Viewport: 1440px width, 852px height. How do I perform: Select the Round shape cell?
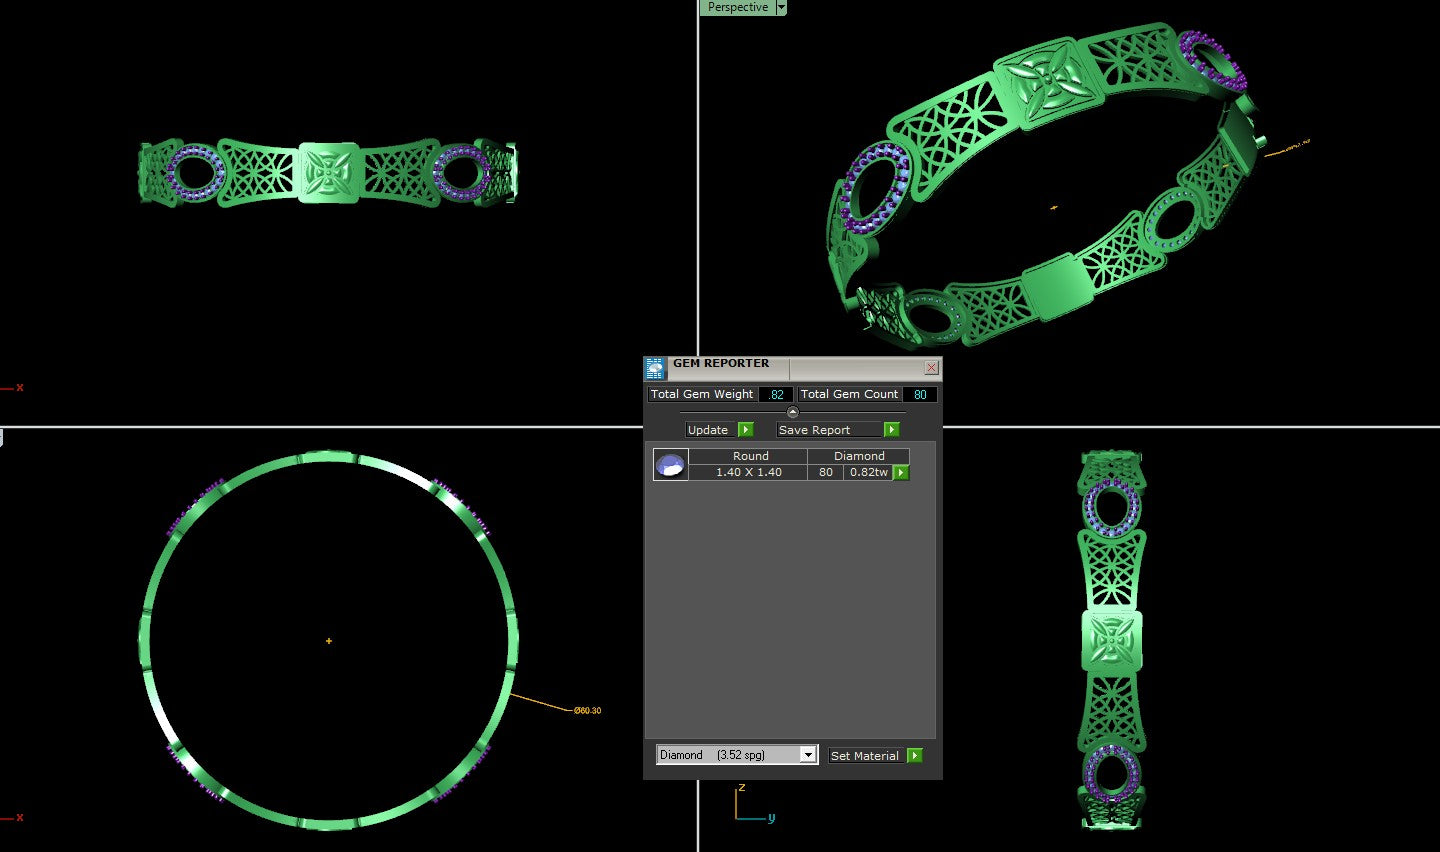tap(750, 456)
